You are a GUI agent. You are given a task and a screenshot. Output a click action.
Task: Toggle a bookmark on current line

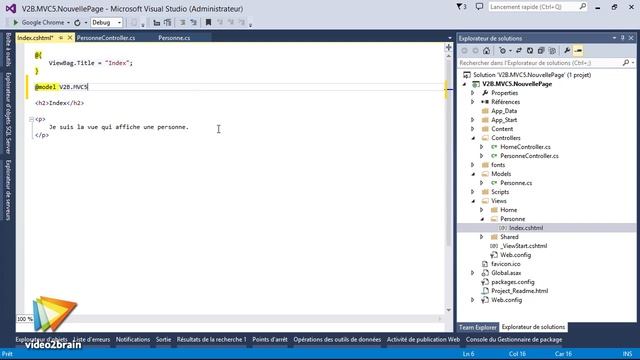pyautogui.click(x=208, y=23)
